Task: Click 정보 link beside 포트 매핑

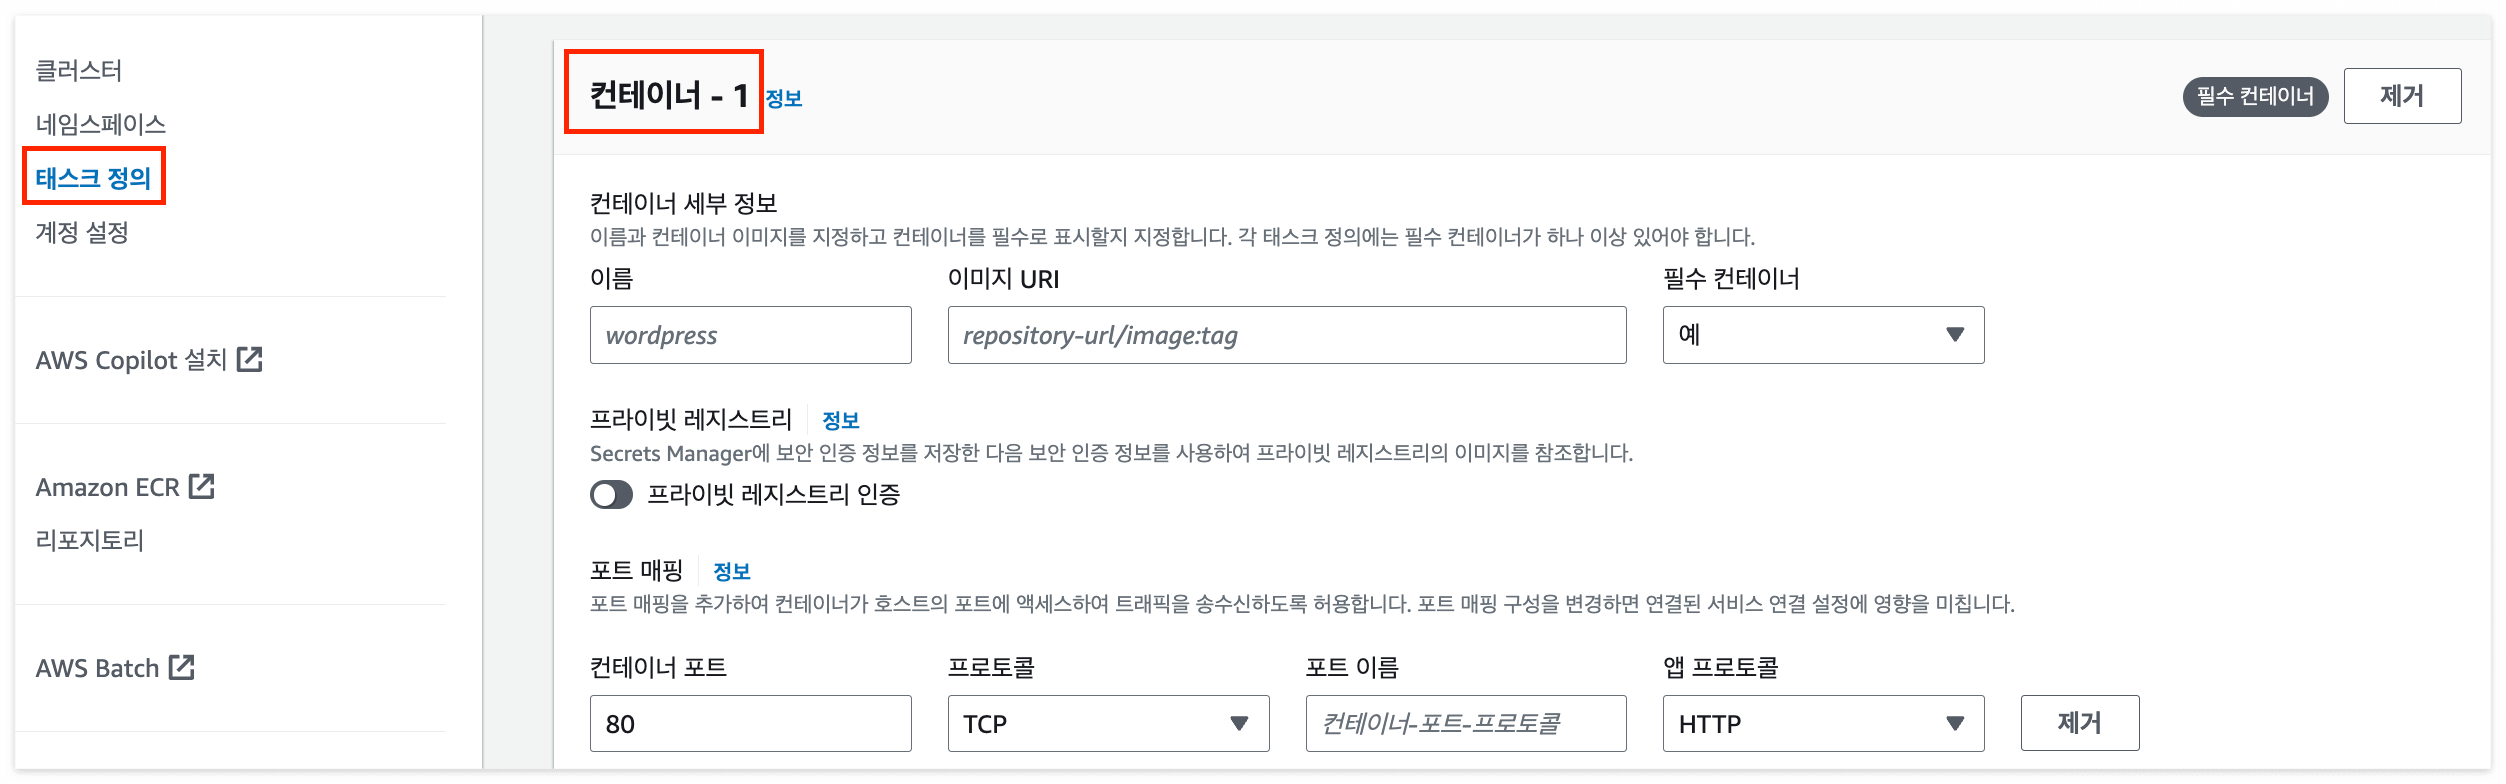Action: click(733, 570)
